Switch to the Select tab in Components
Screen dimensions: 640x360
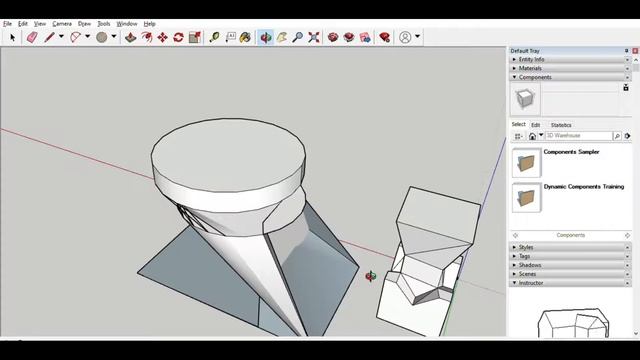518,124
